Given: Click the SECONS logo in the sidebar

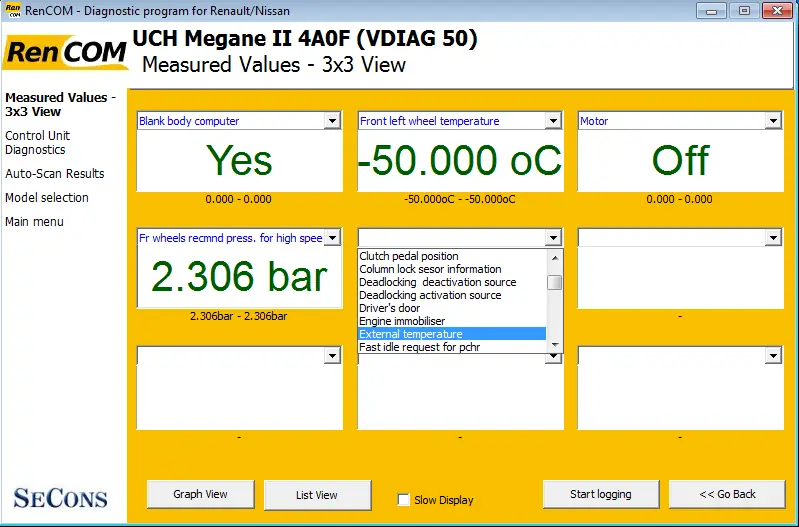Looking at the screenshot, I should [x=61, y=498].
